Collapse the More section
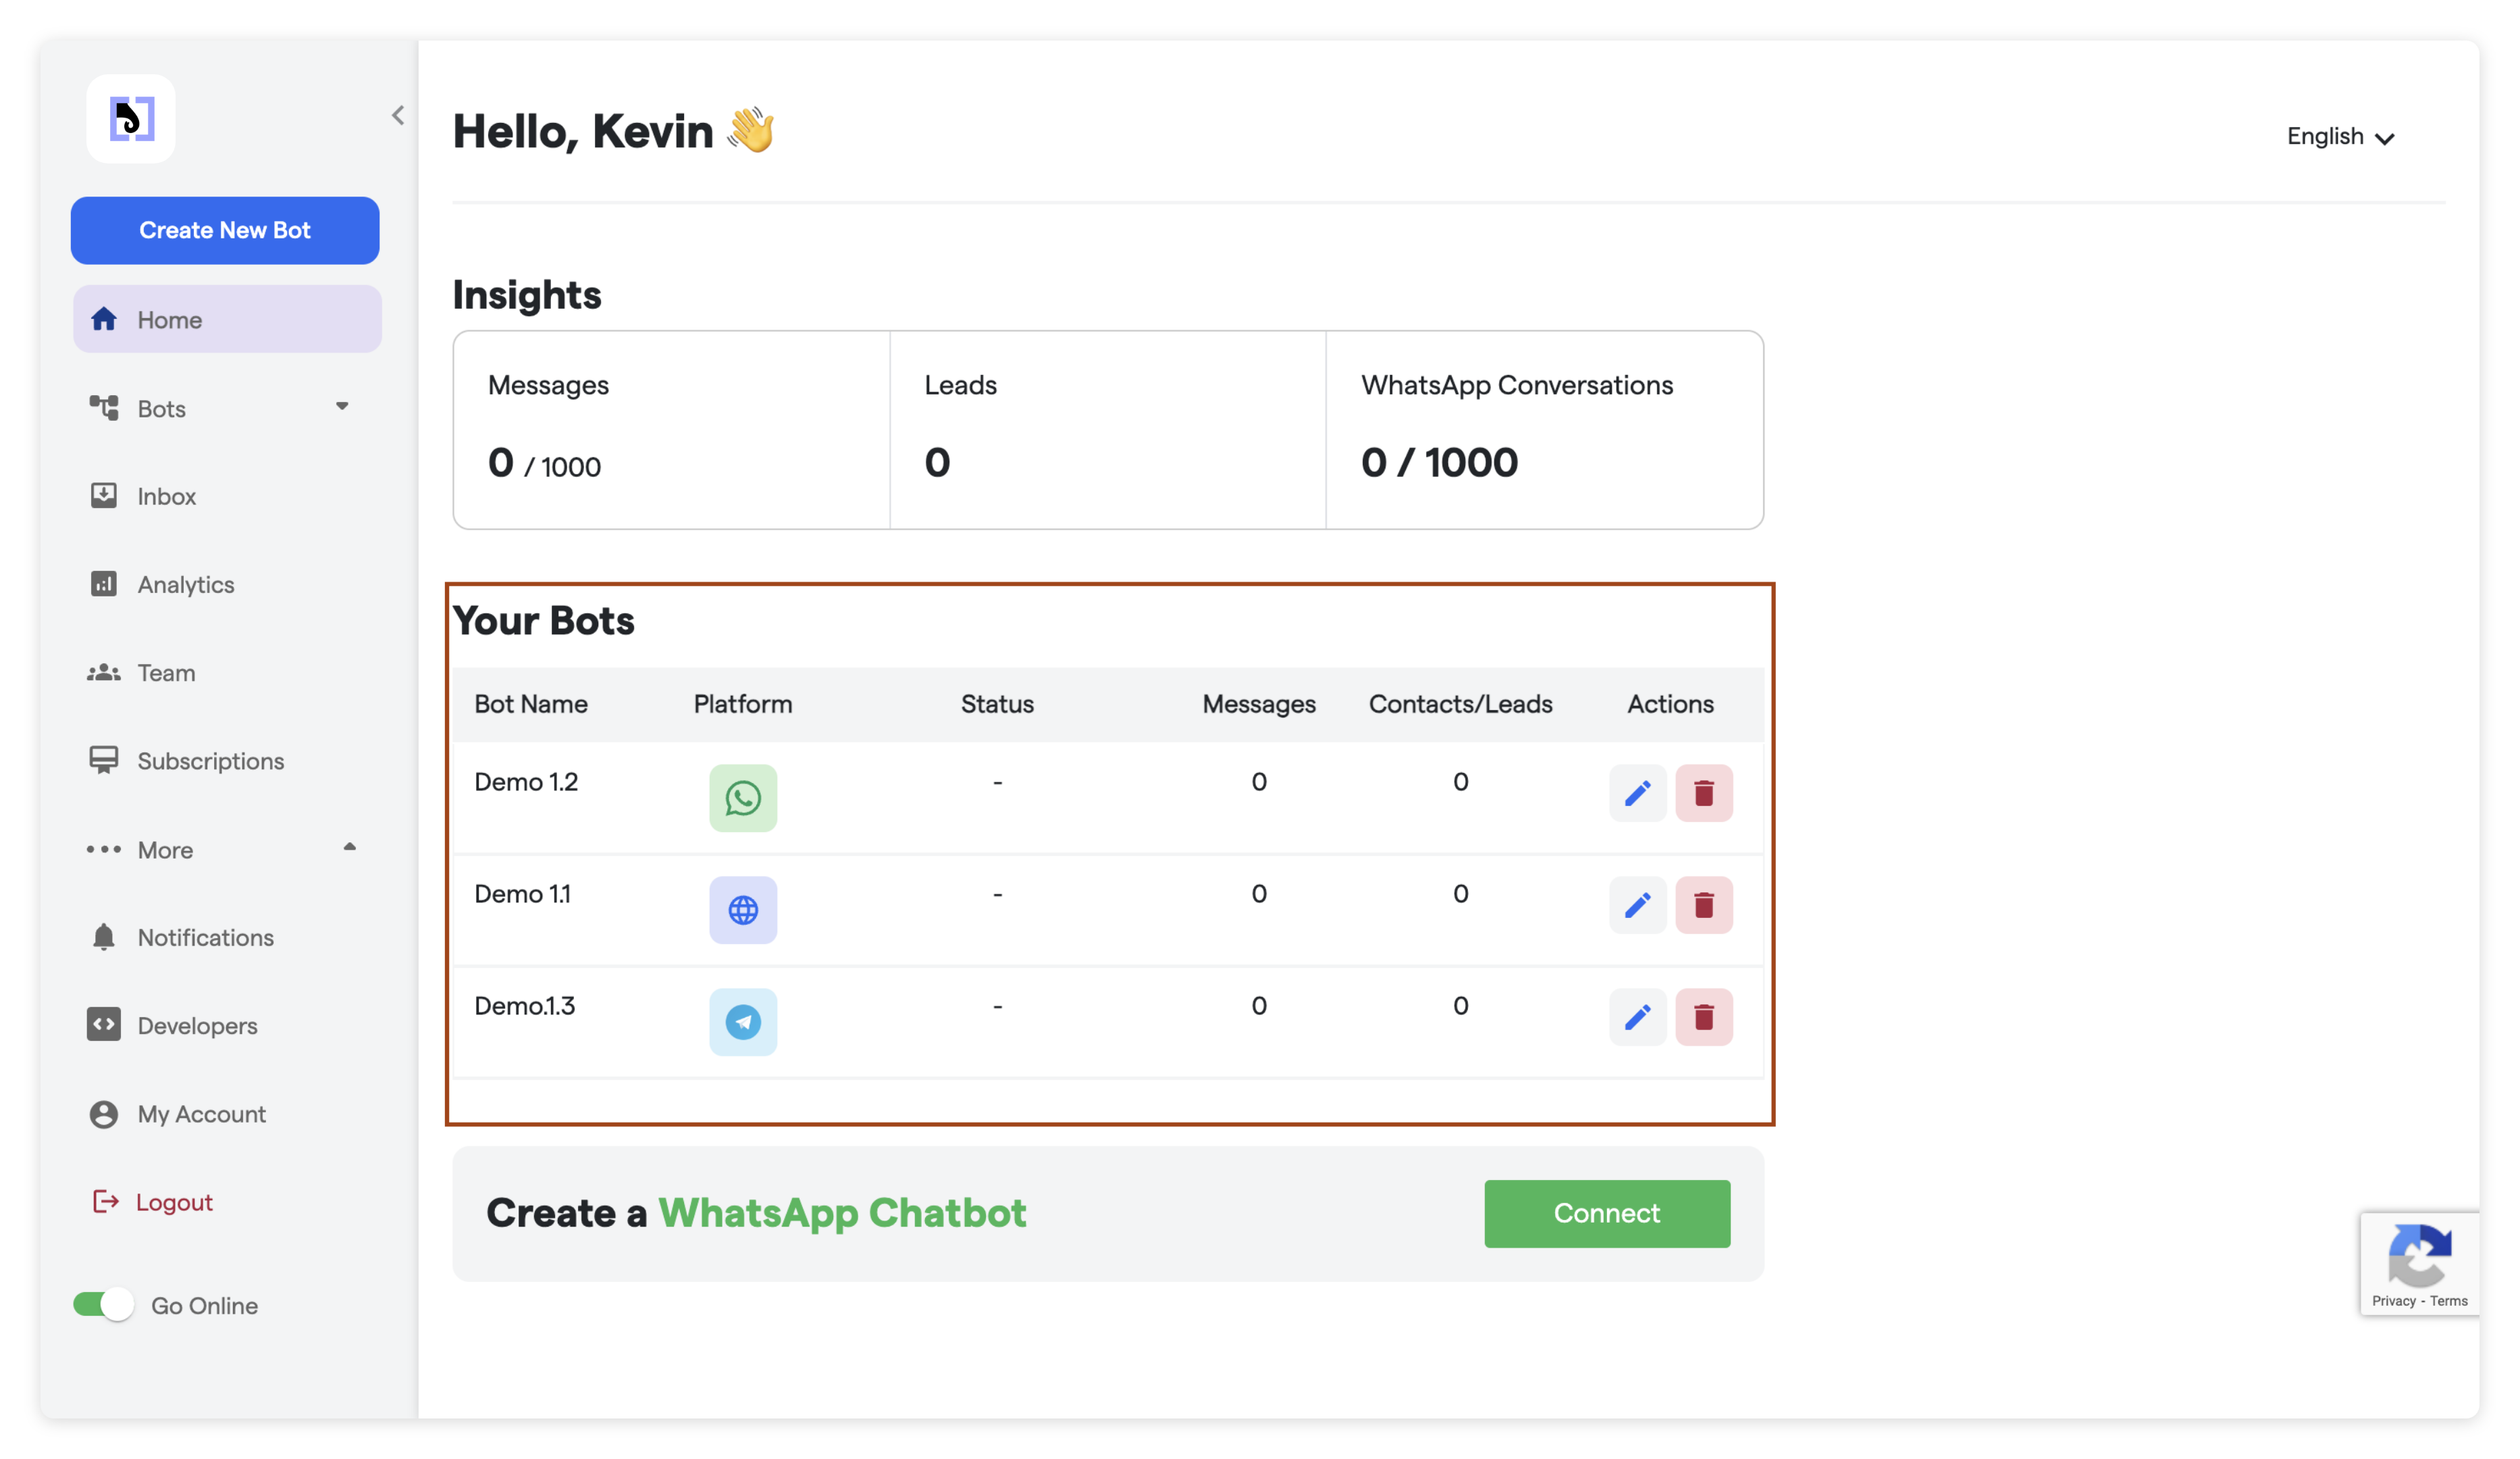The width and height of the screenshot is (2520, 1459). coord(349,848)
